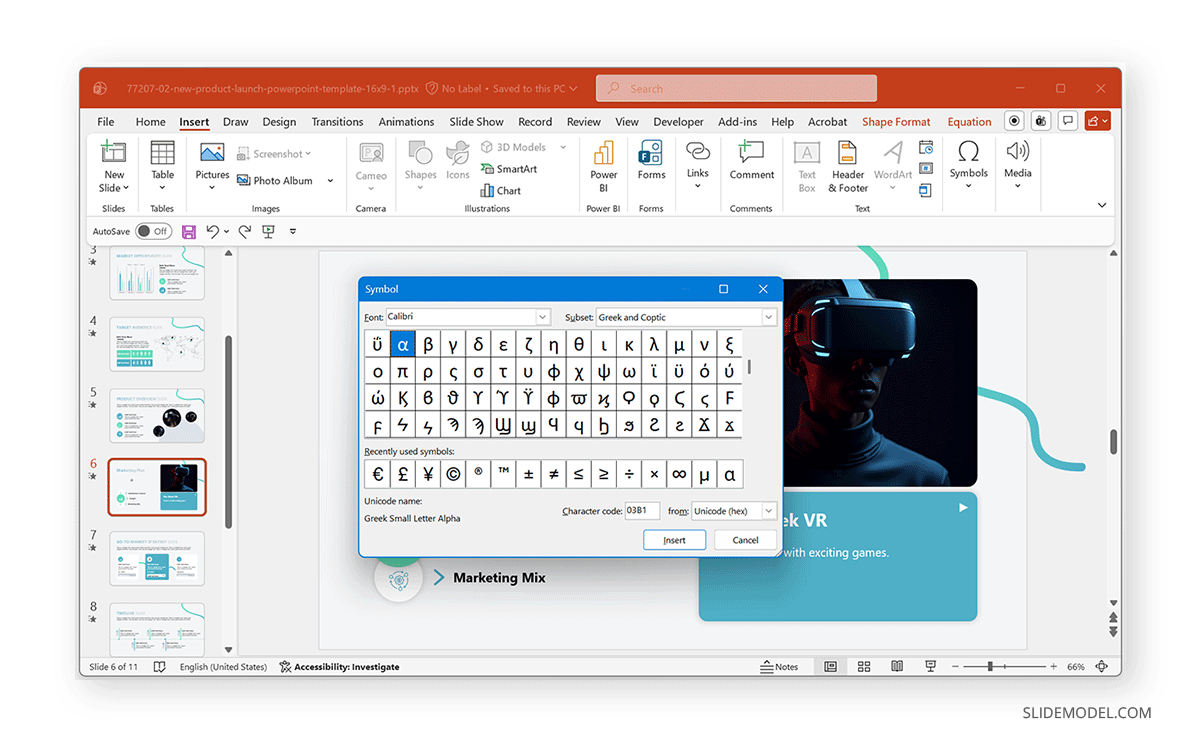This screenshot has height=743, width=1200.
Task: Click the Object icon in Text group
Action: click(926, 189)
